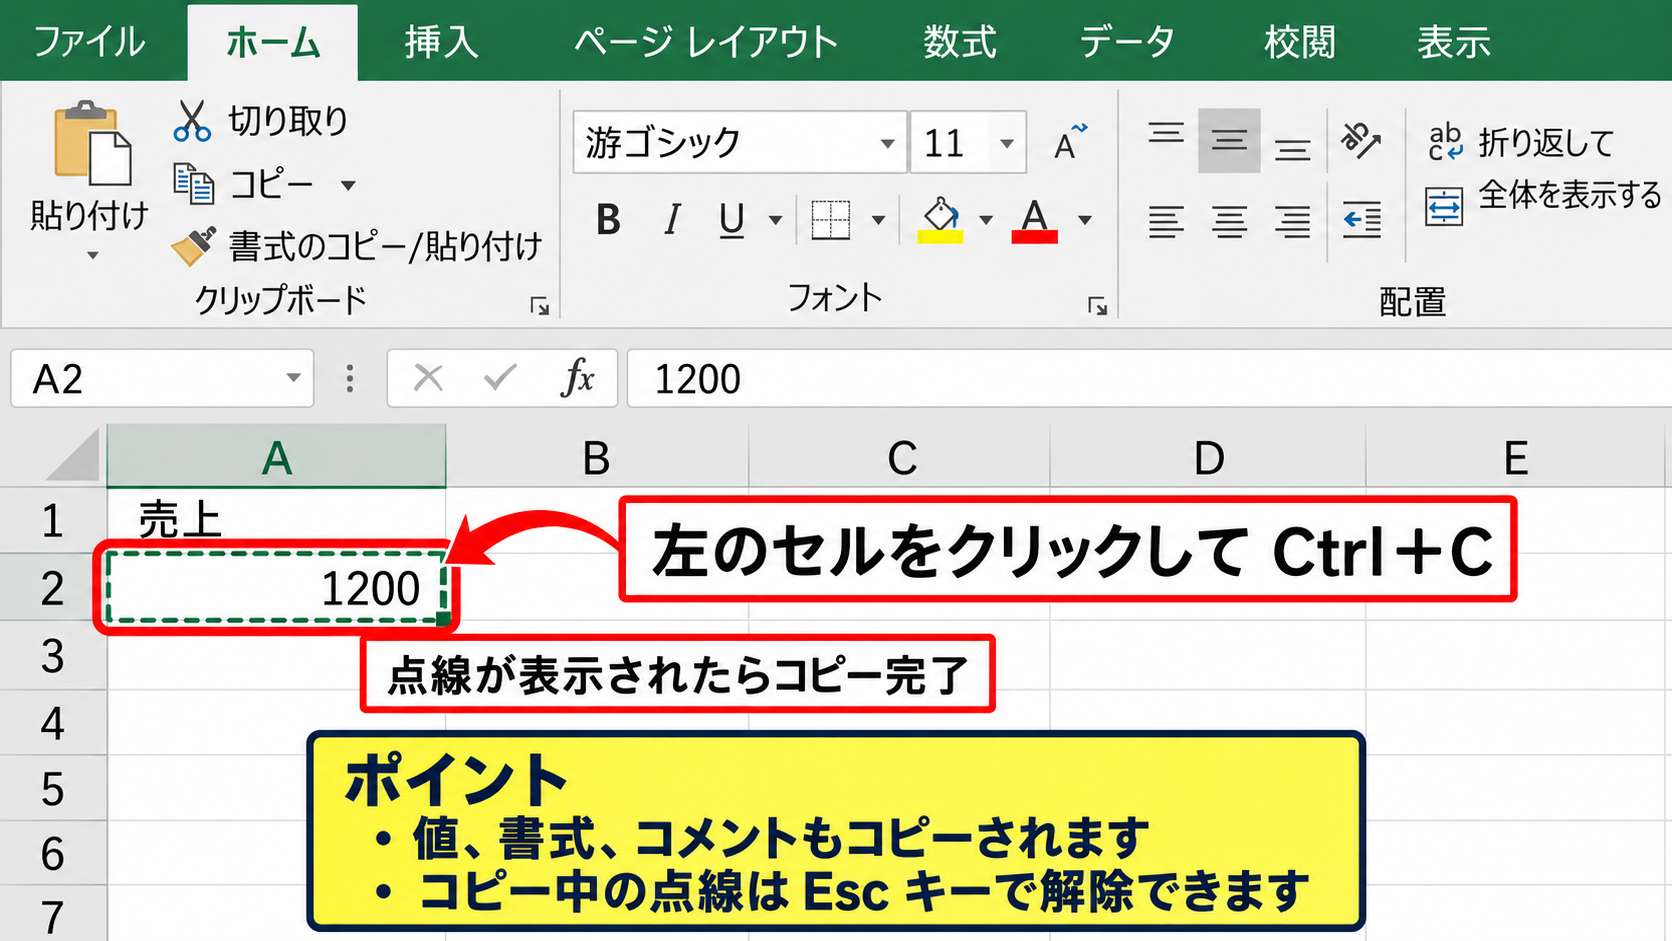Click the text orientation icon

[1361, 141]
